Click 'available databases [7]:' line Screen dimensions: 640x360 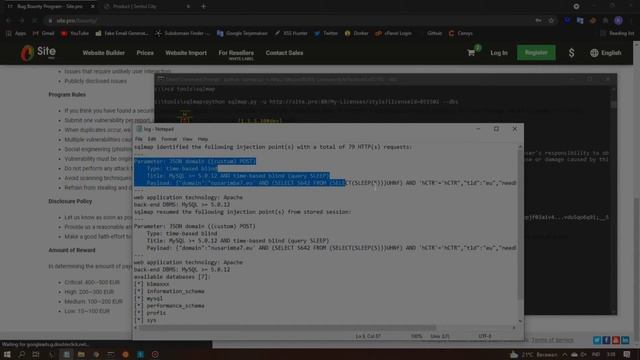173,277
